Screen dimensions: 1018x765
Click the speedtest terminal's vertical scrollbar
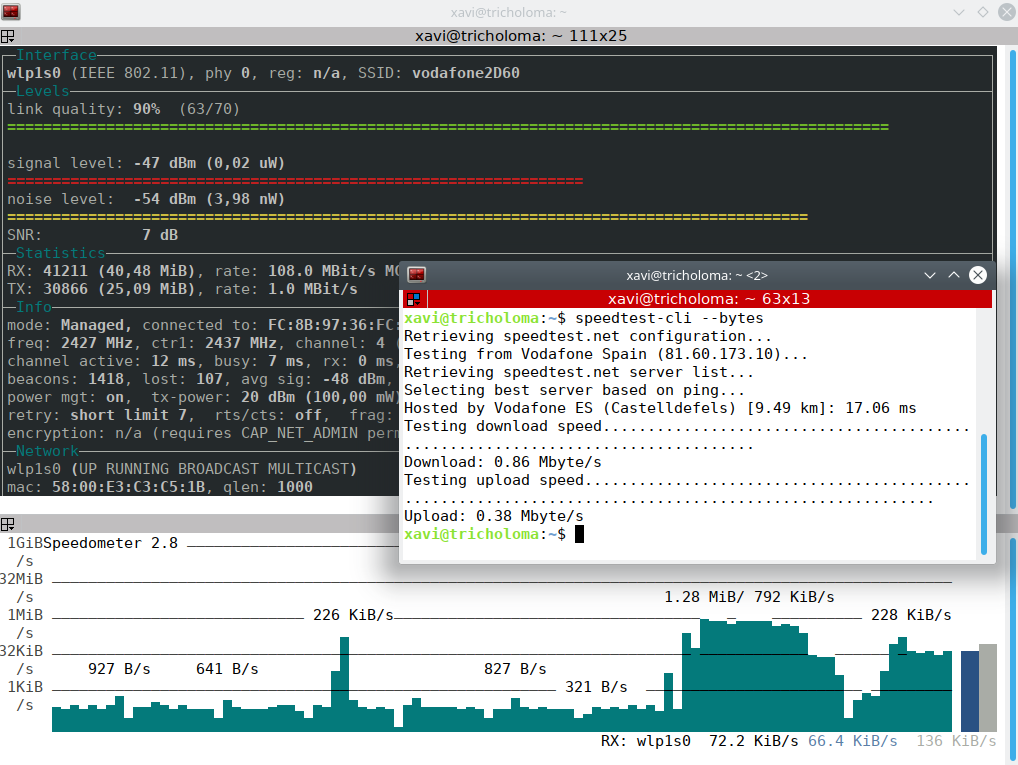click(x=984, y=494)
